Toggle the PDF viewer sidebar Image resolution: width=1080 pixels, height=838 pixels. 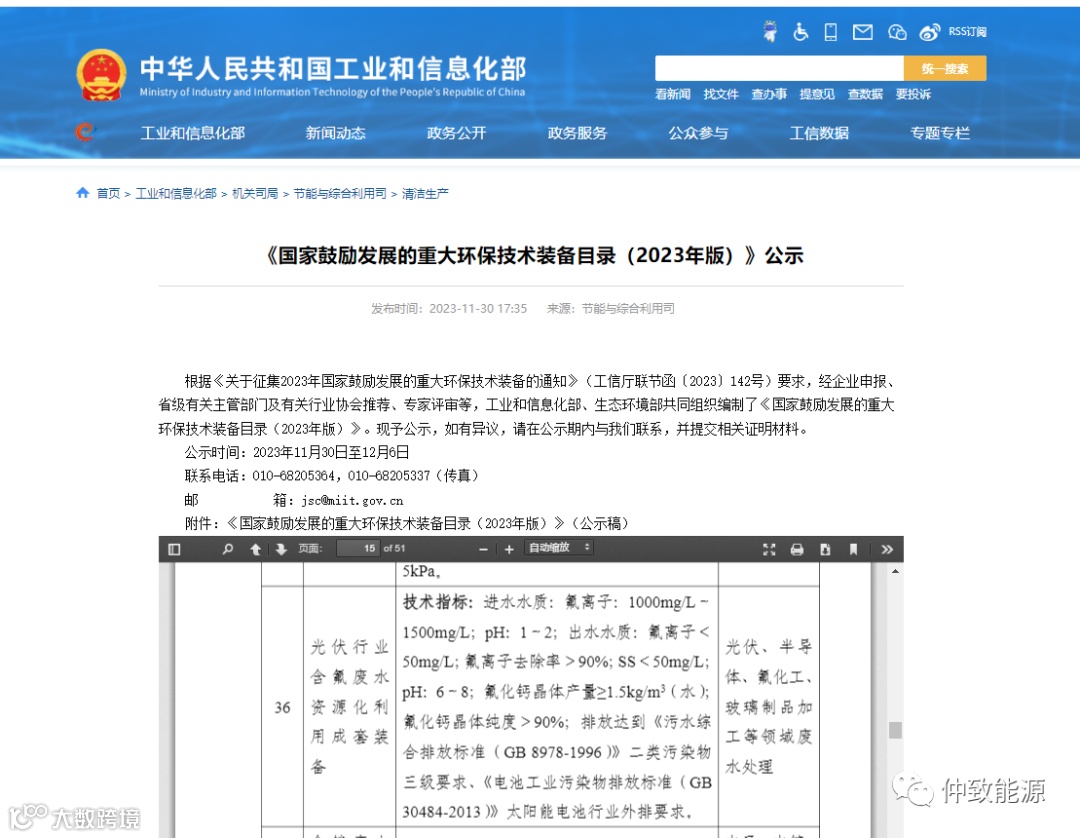[174, 549]
